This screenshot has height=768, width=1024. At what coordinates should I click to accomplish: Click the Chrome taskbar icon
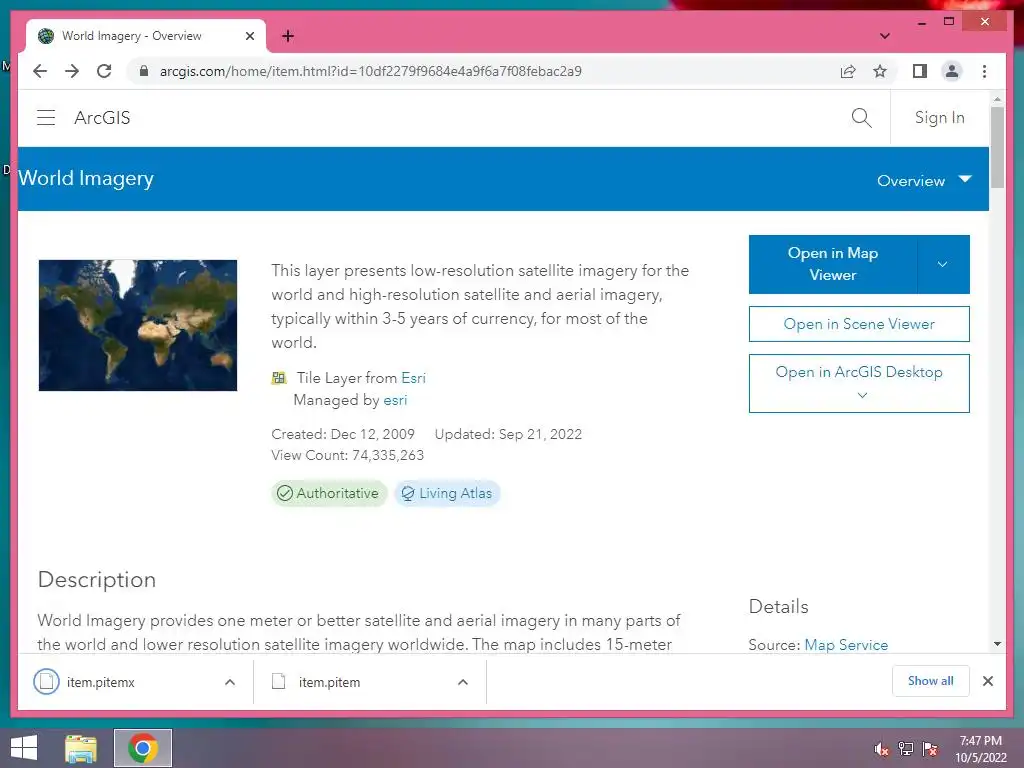(x=143, y=748)
